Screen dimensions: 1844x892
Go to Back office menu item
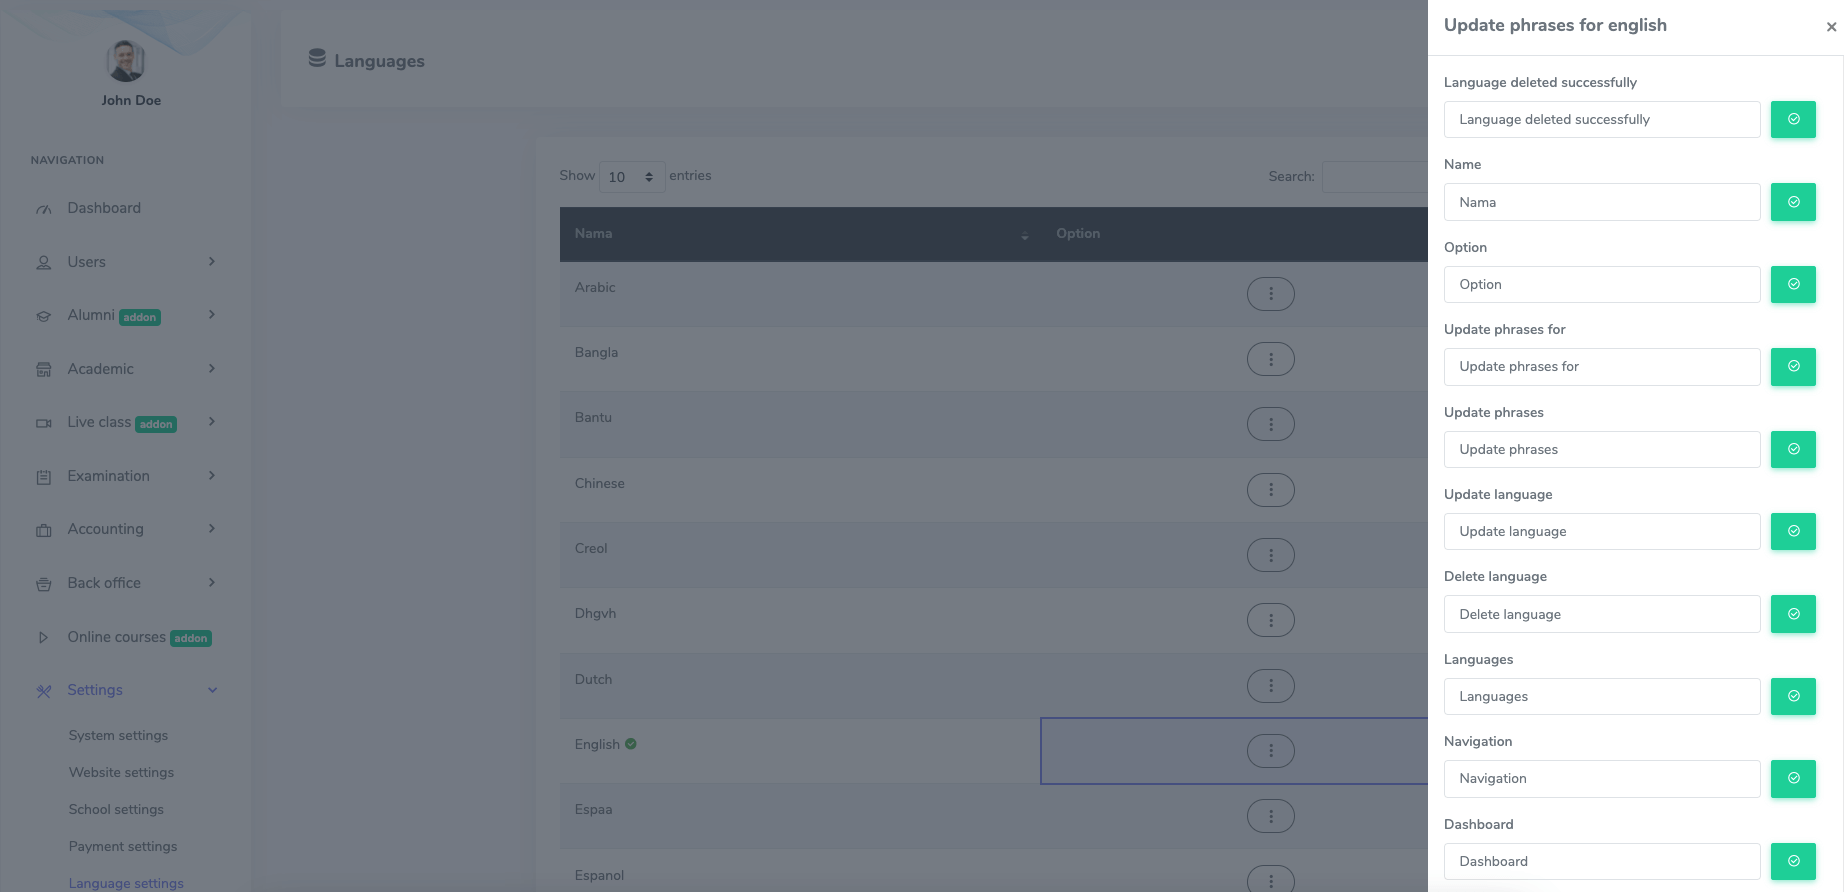point(104,583)
